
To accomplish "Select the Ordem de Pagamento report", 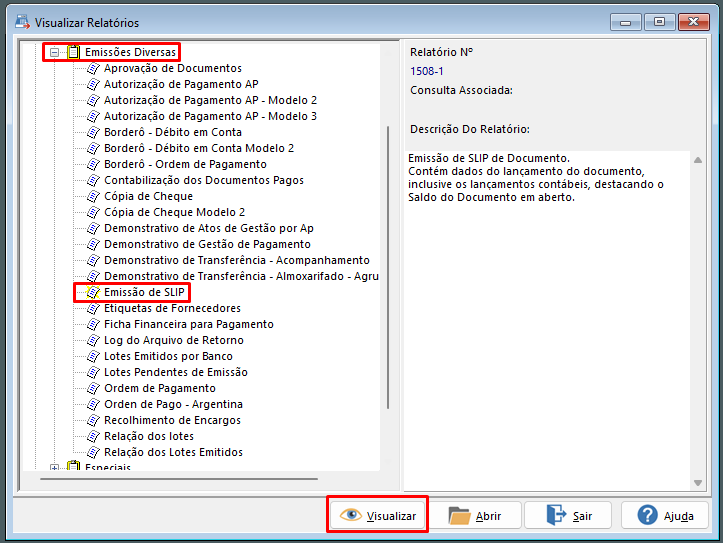I will pos(160,388).
